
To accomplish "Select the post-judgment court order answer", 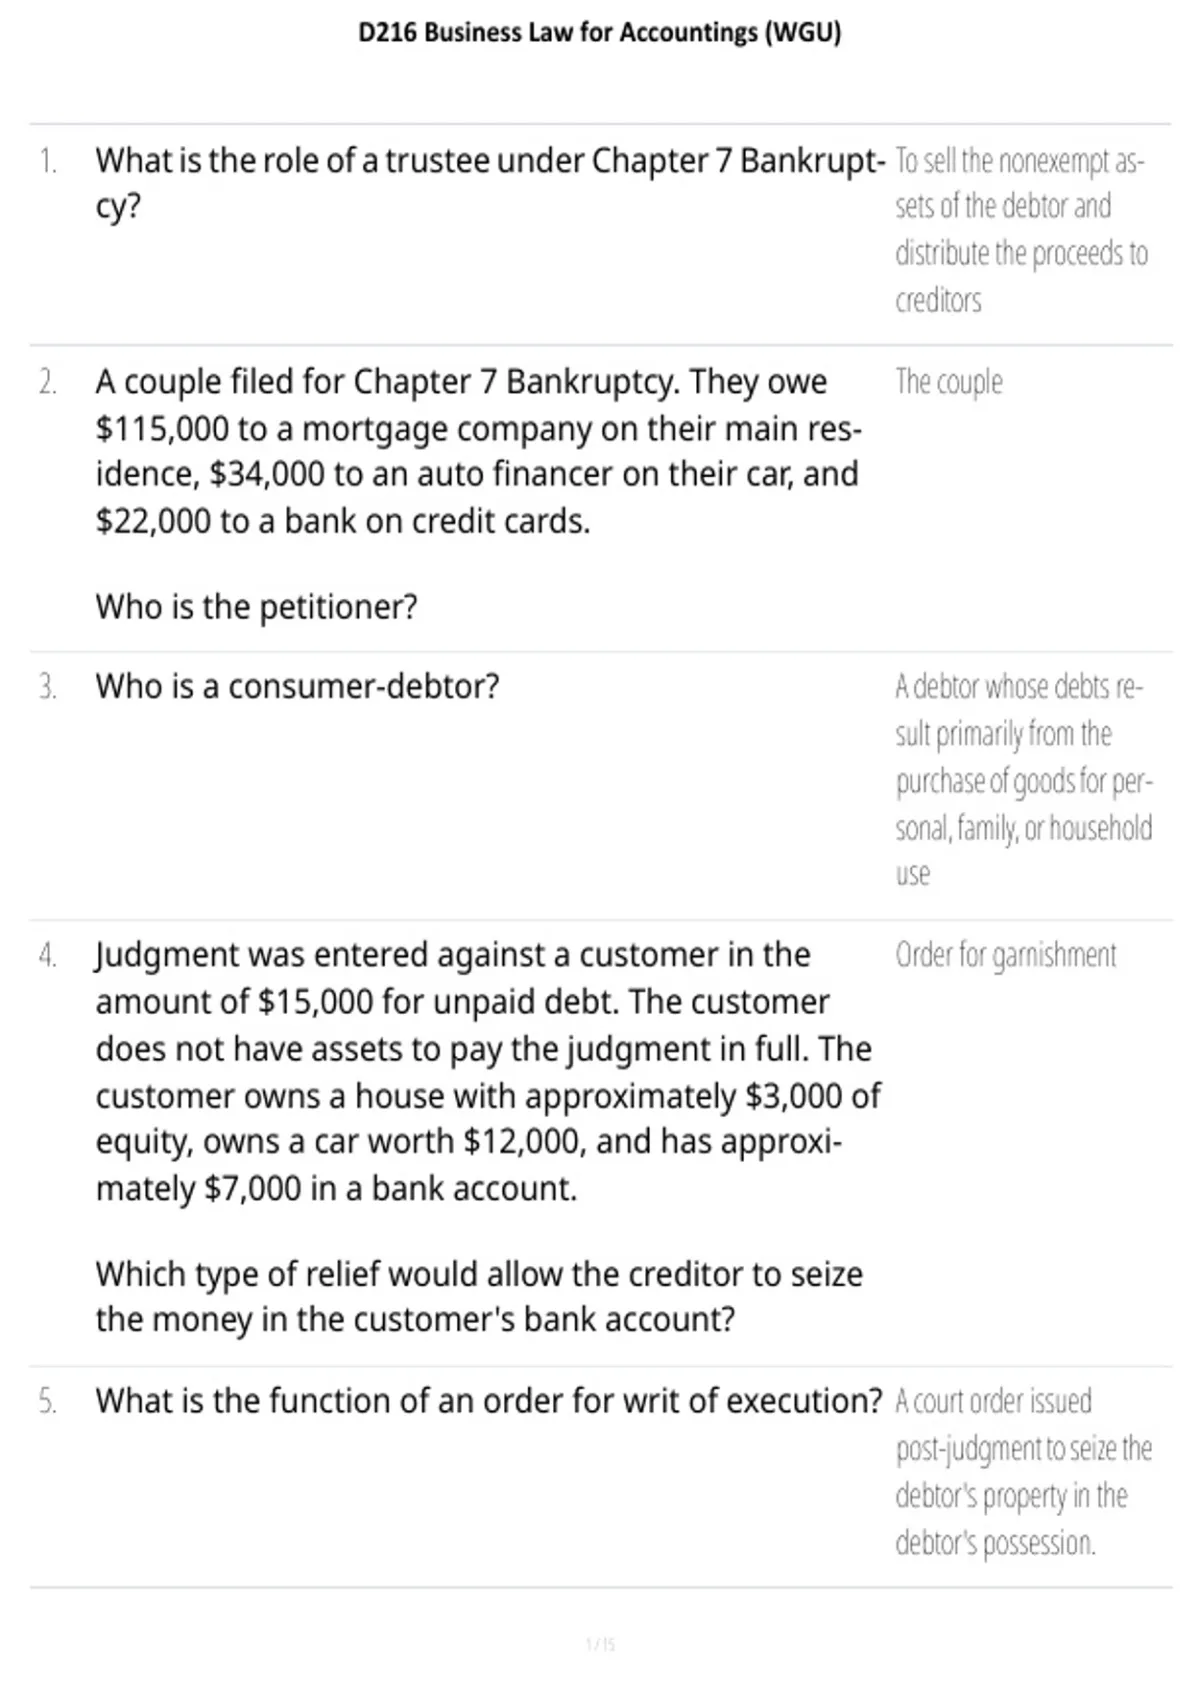I will 1023,1471.
